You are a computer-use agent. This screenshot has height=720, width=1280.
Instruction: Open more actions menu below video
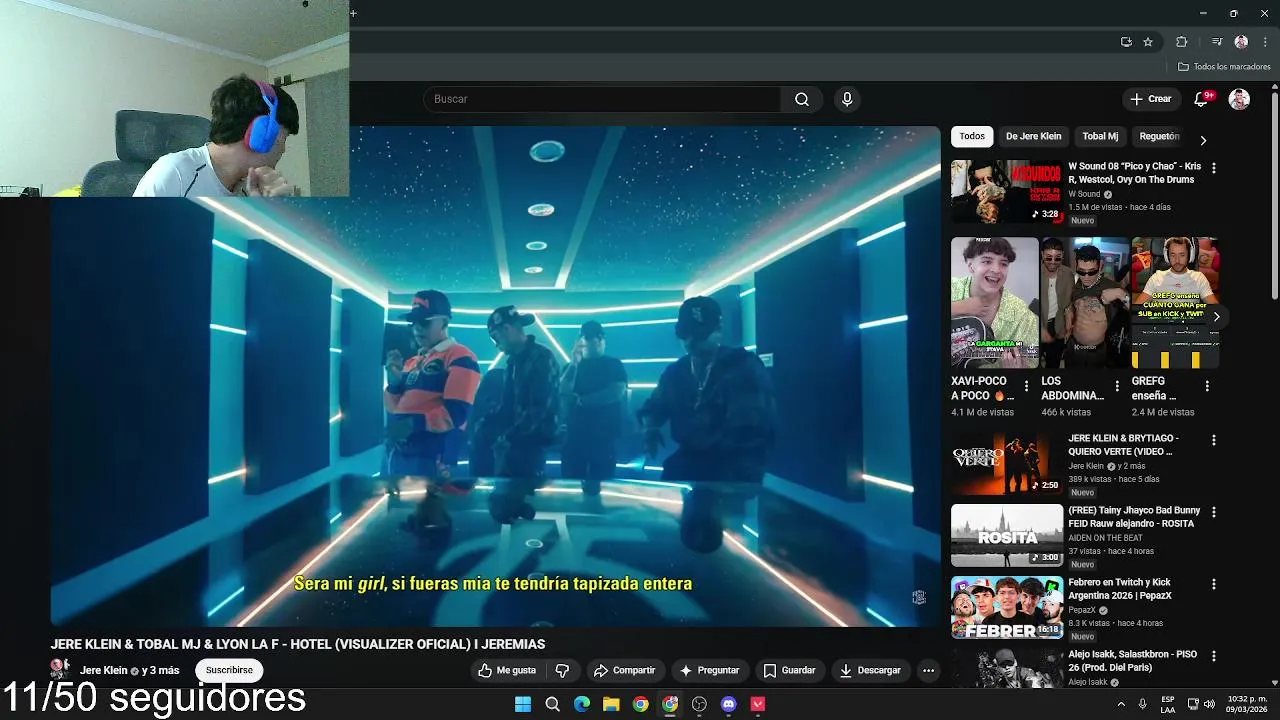tap(928, 670)
